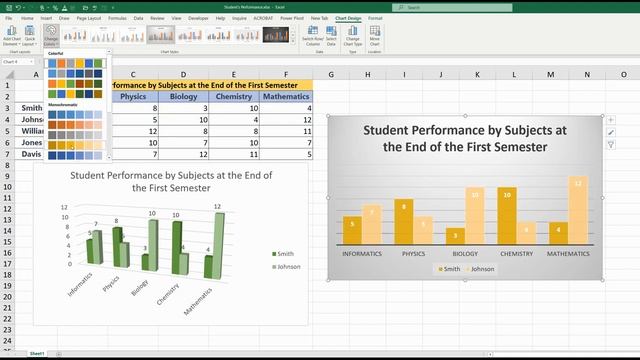
Task: Click the Undo icon
Action: click(18, 7)
